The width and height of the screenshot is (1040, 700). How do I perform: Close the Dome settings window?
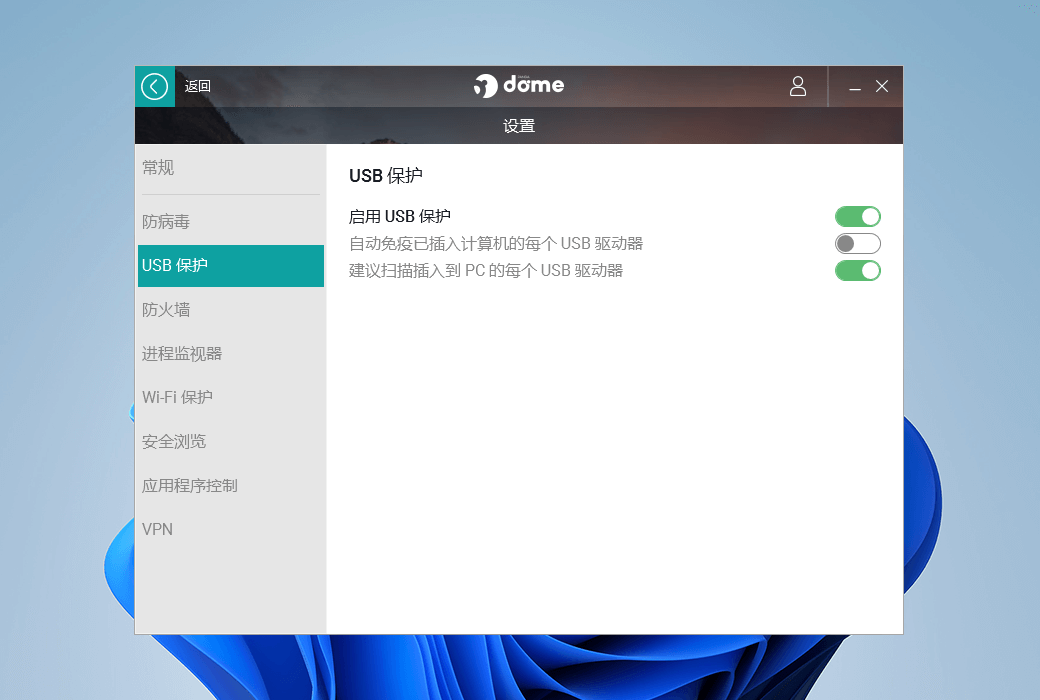882,87
